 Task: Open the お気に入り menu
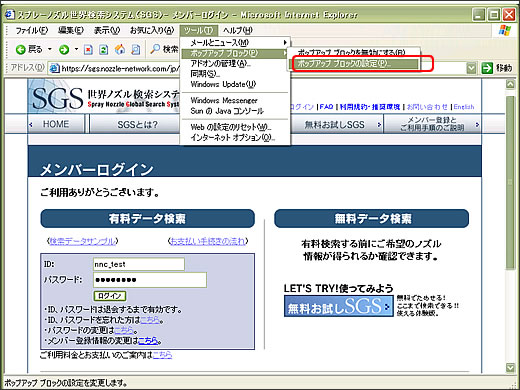click(152, 31)
